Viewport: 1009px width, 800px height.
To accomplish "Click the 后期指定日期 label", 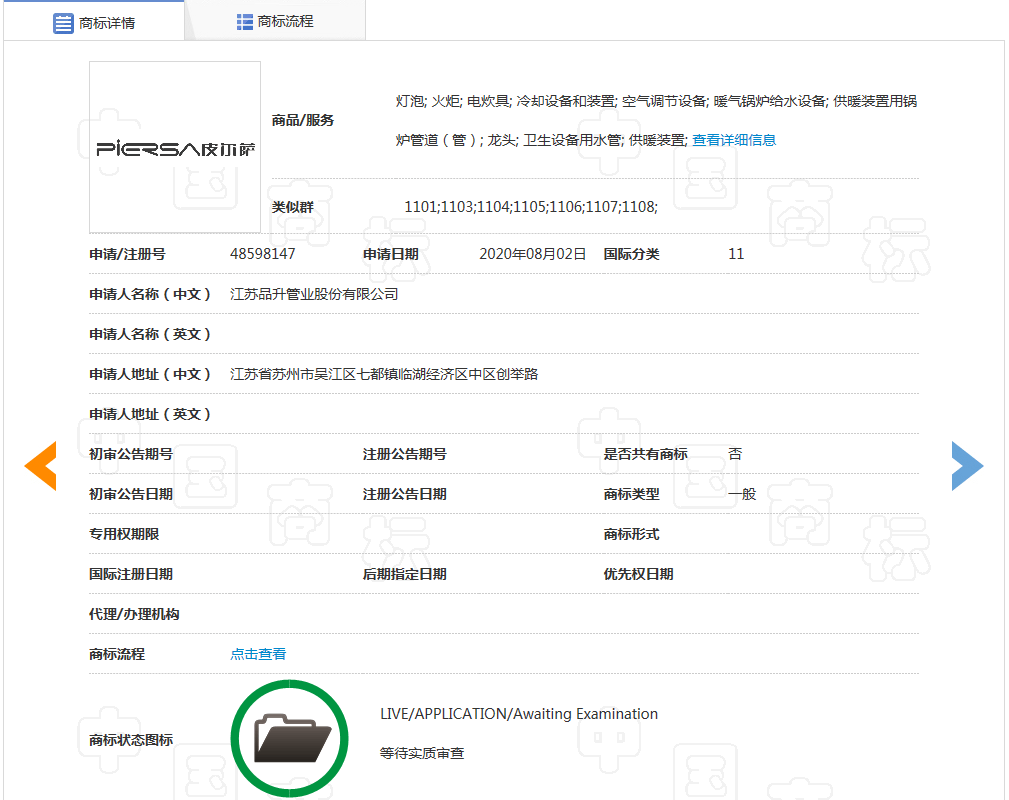I will [405, 573].
